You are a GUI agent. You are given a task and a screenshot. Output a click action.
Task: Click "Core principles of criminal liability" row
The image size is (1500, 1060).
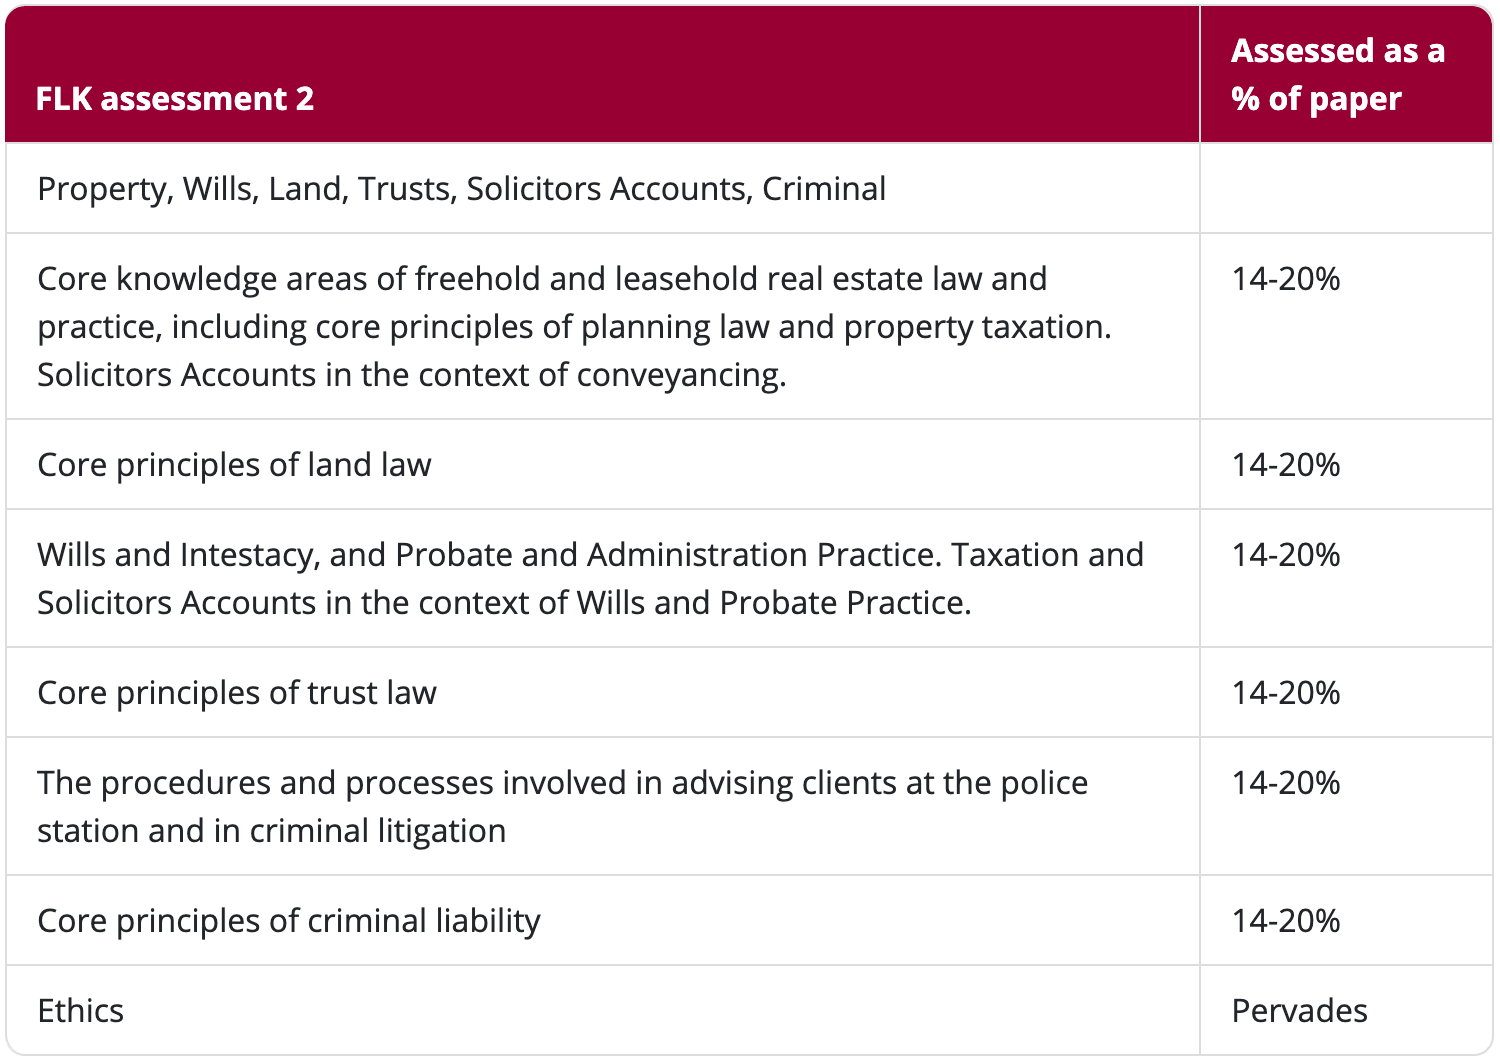(x=288, y=921)
